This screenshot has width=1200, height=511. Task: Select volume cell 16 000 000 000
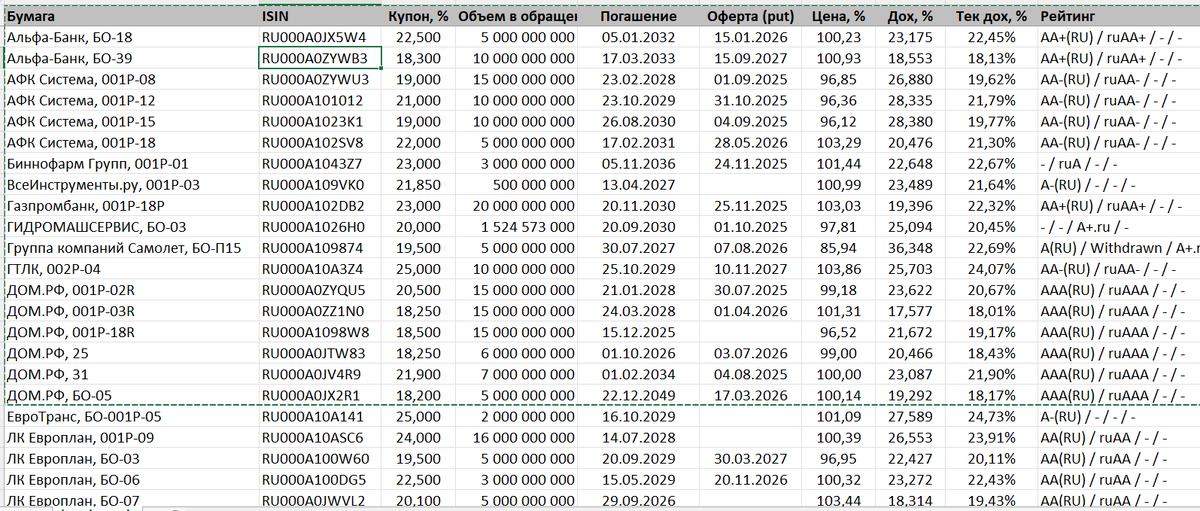tap(515, 437)
